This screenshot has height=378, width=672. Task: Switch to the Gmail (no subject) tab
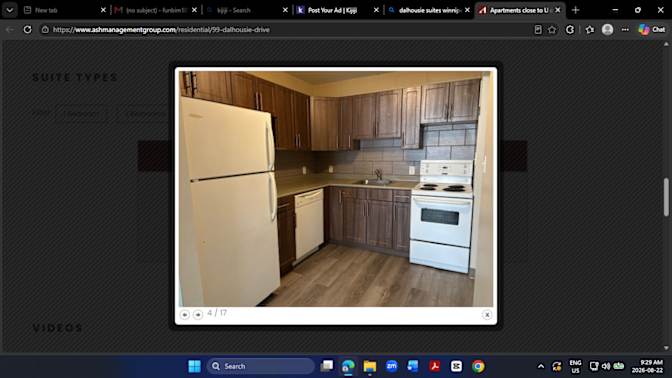tap(153, 10)
